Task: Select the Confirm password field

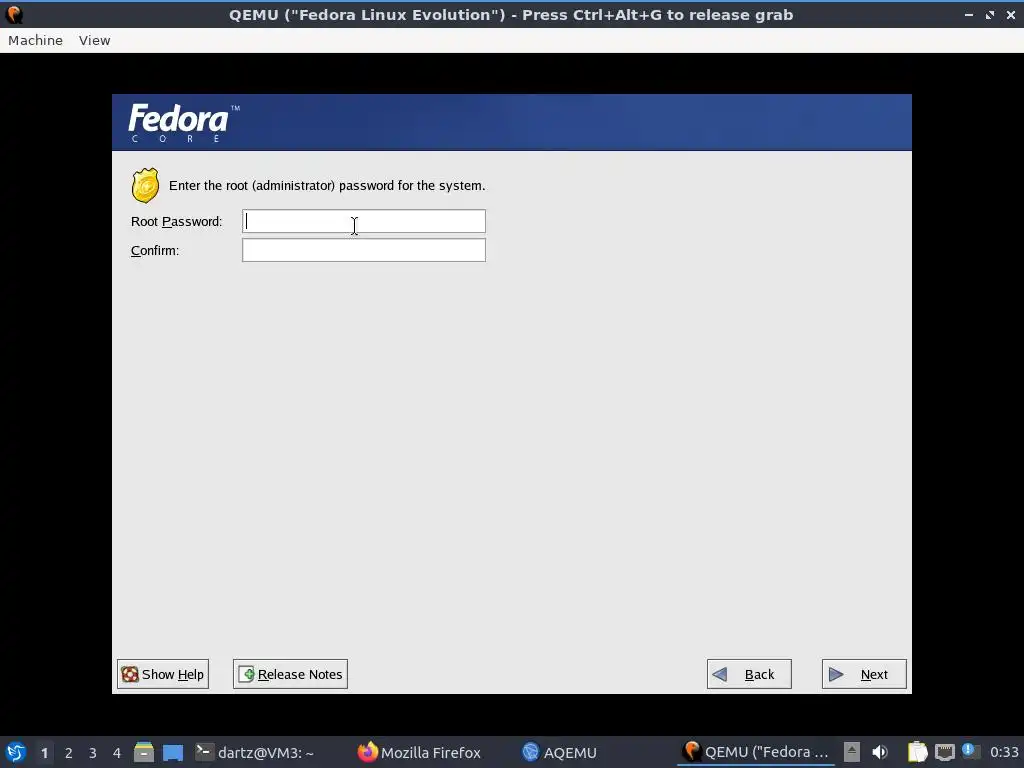Action: 364,250
